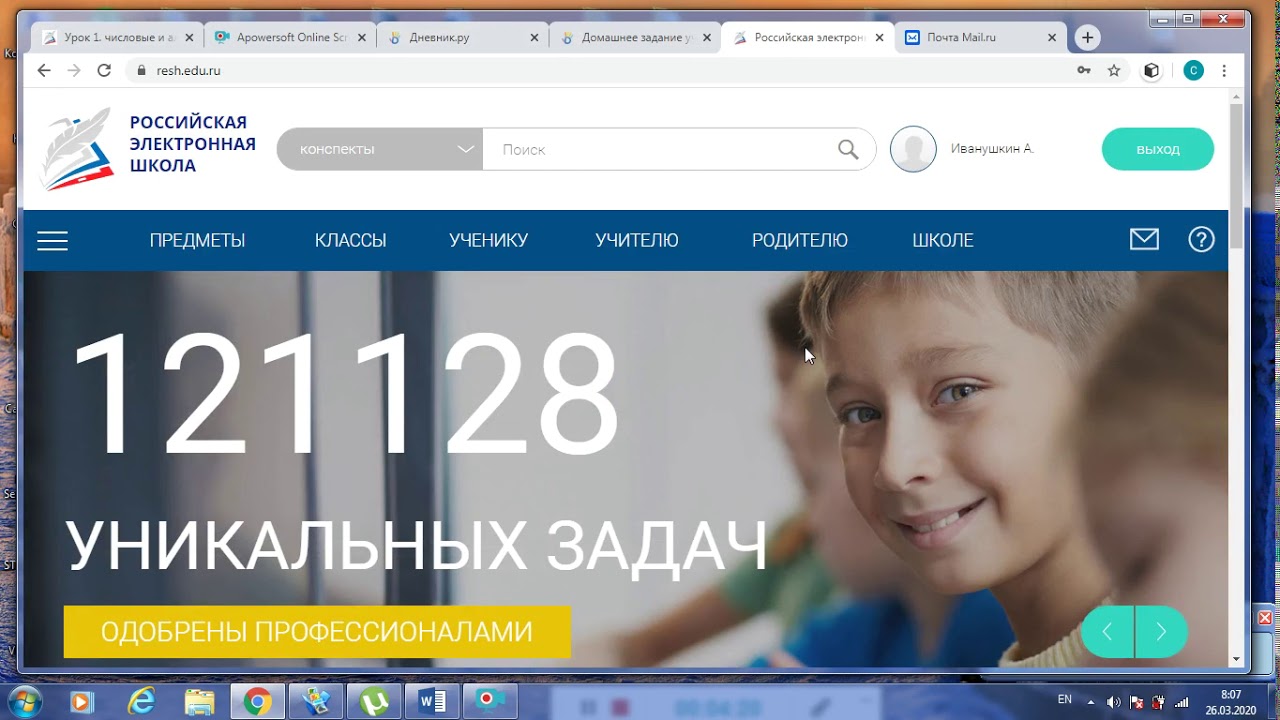Open uTorrent from the taskbar

click(374, 702)
